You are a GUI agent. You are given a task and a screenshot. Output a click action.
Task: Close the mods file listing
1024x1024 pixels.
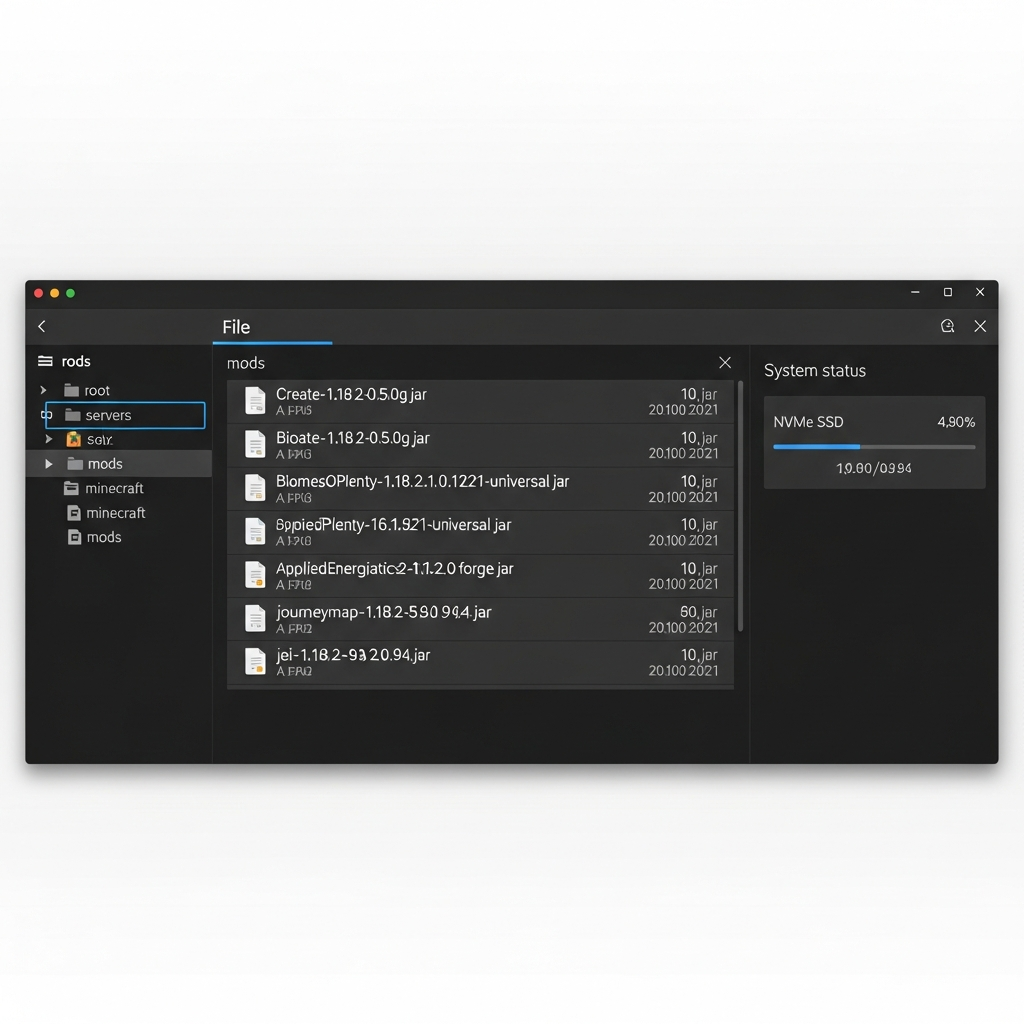[x=724, y=362]
